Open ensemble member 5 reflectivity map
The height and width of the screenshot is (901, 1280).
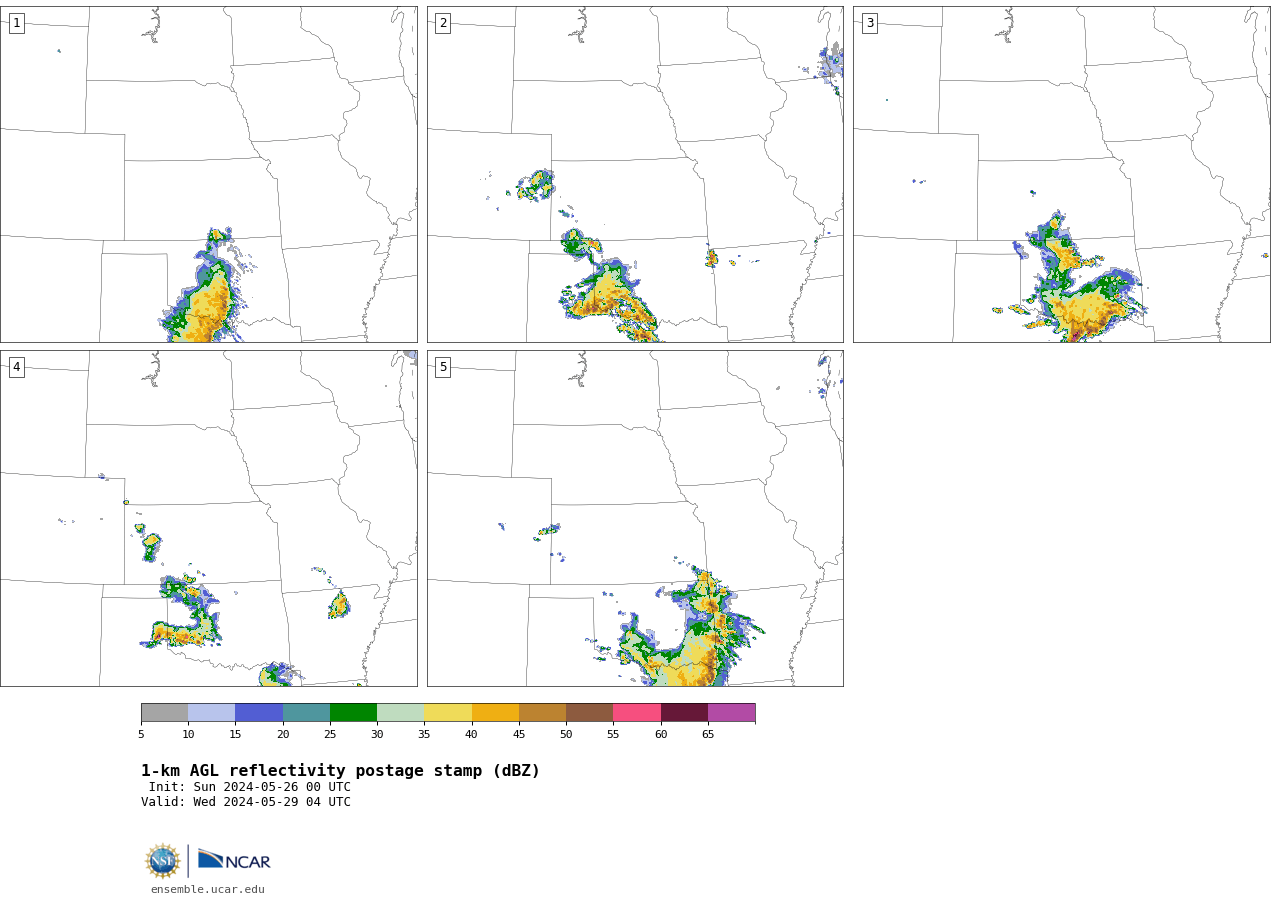[x=635, y=518]
